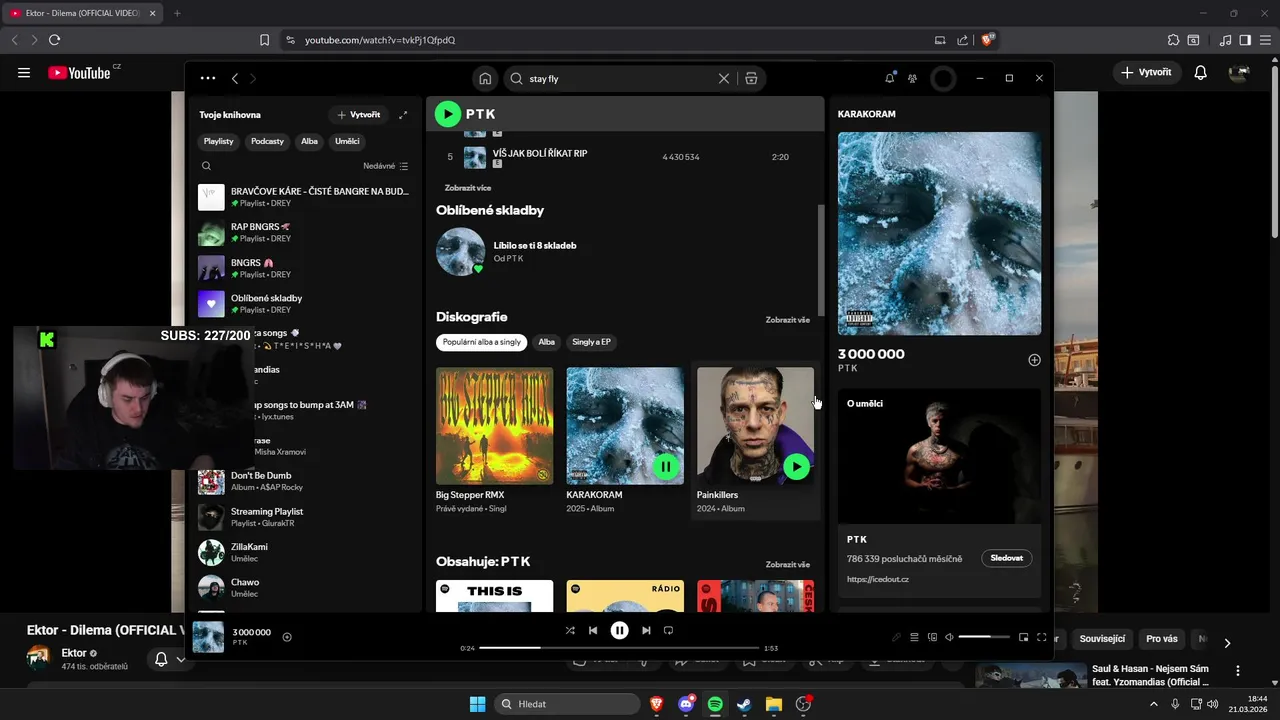Open YouTube notifications bell
Image resolution: width=1280 pixels, height=720 pixels.
click(1201, 72)
